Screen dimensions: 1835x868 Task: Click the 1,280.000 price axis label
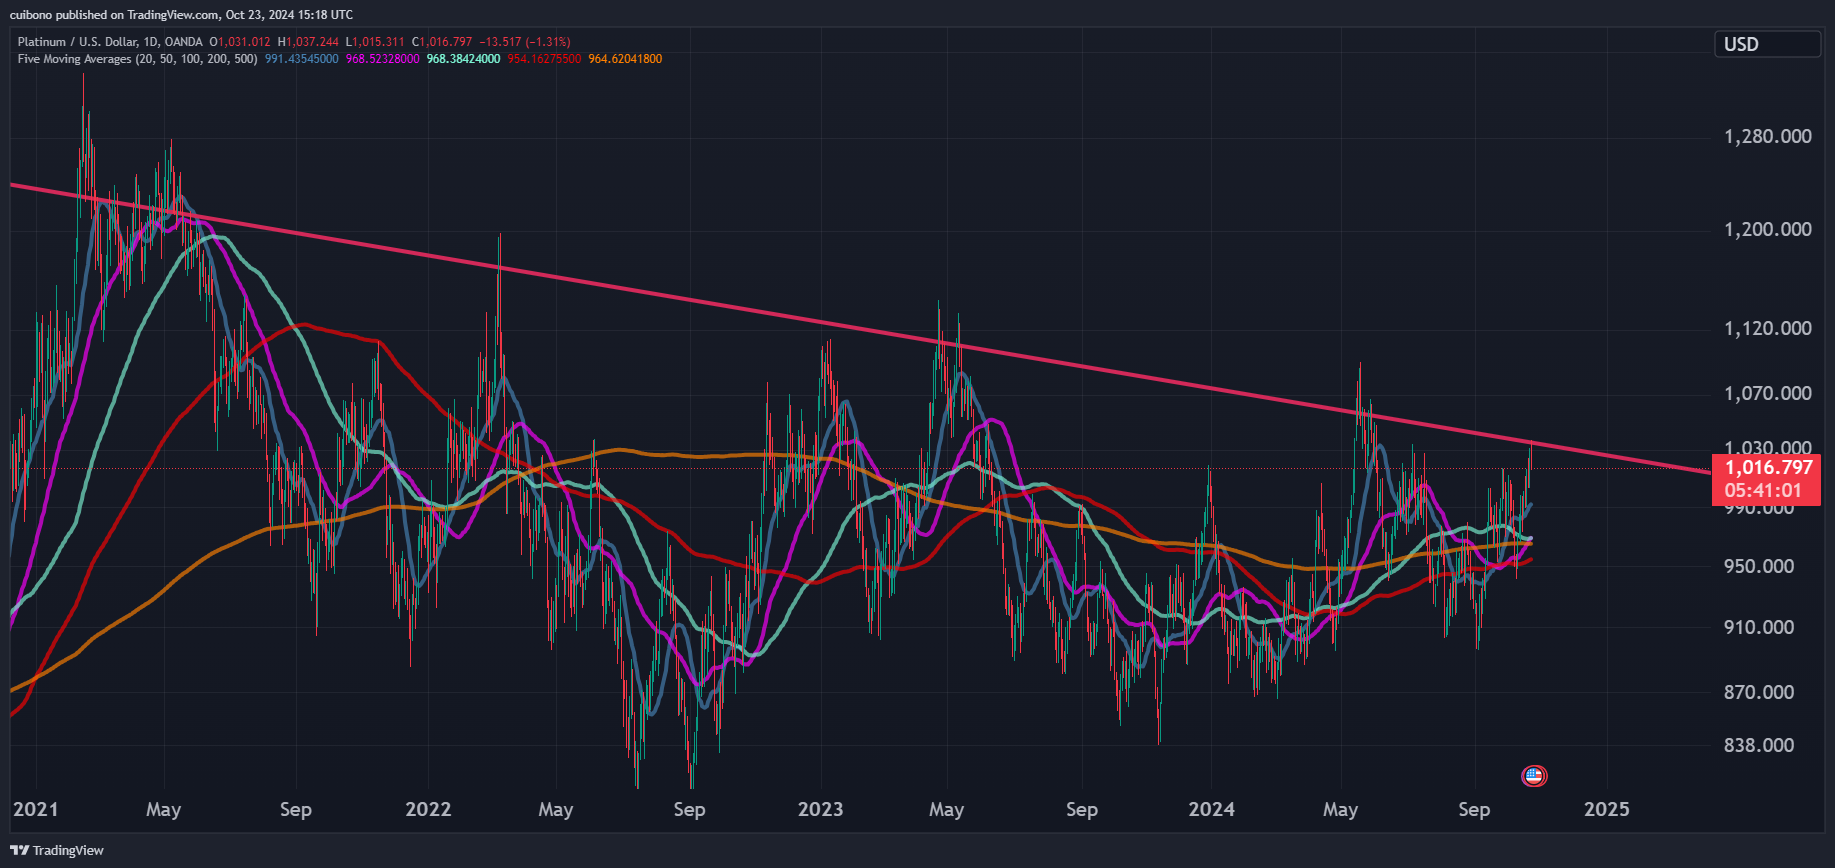pos(1768,136)
